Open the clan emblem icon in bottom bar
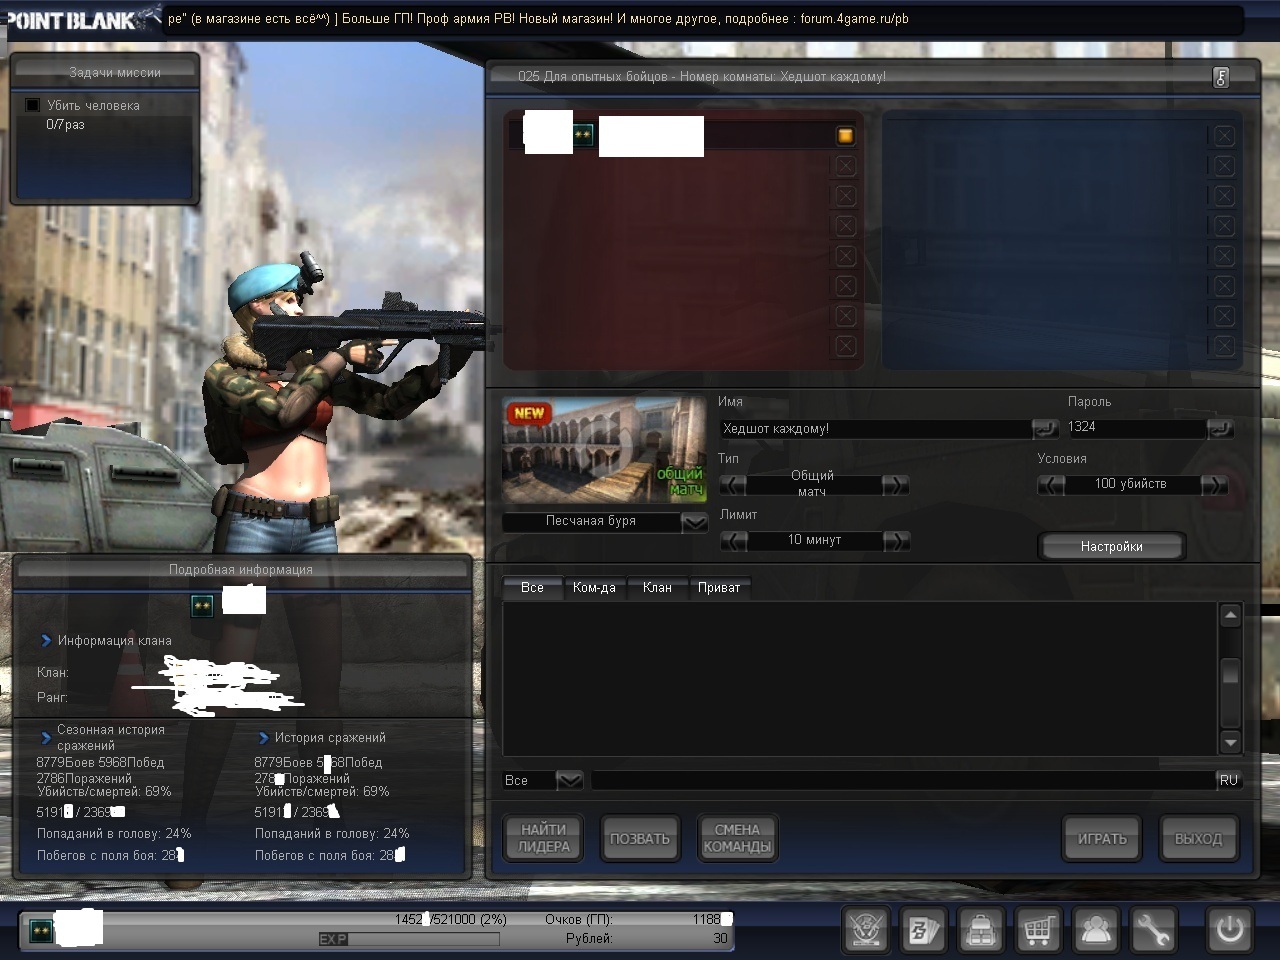 tap(865, 931)
